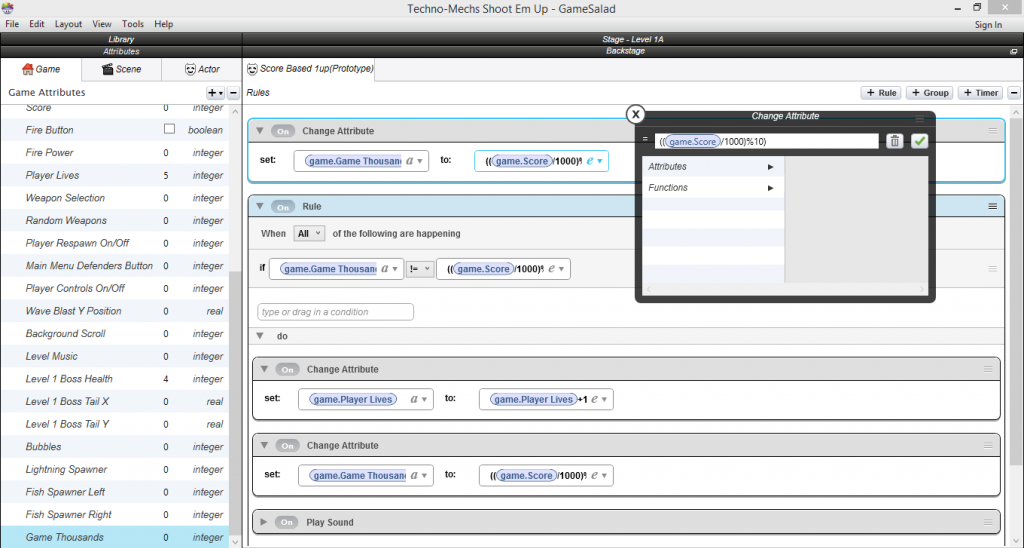The width and height of the screenshot is (1024, 548).
Task: Click attributes list scroll down arrow
Action: pos(236,541)
